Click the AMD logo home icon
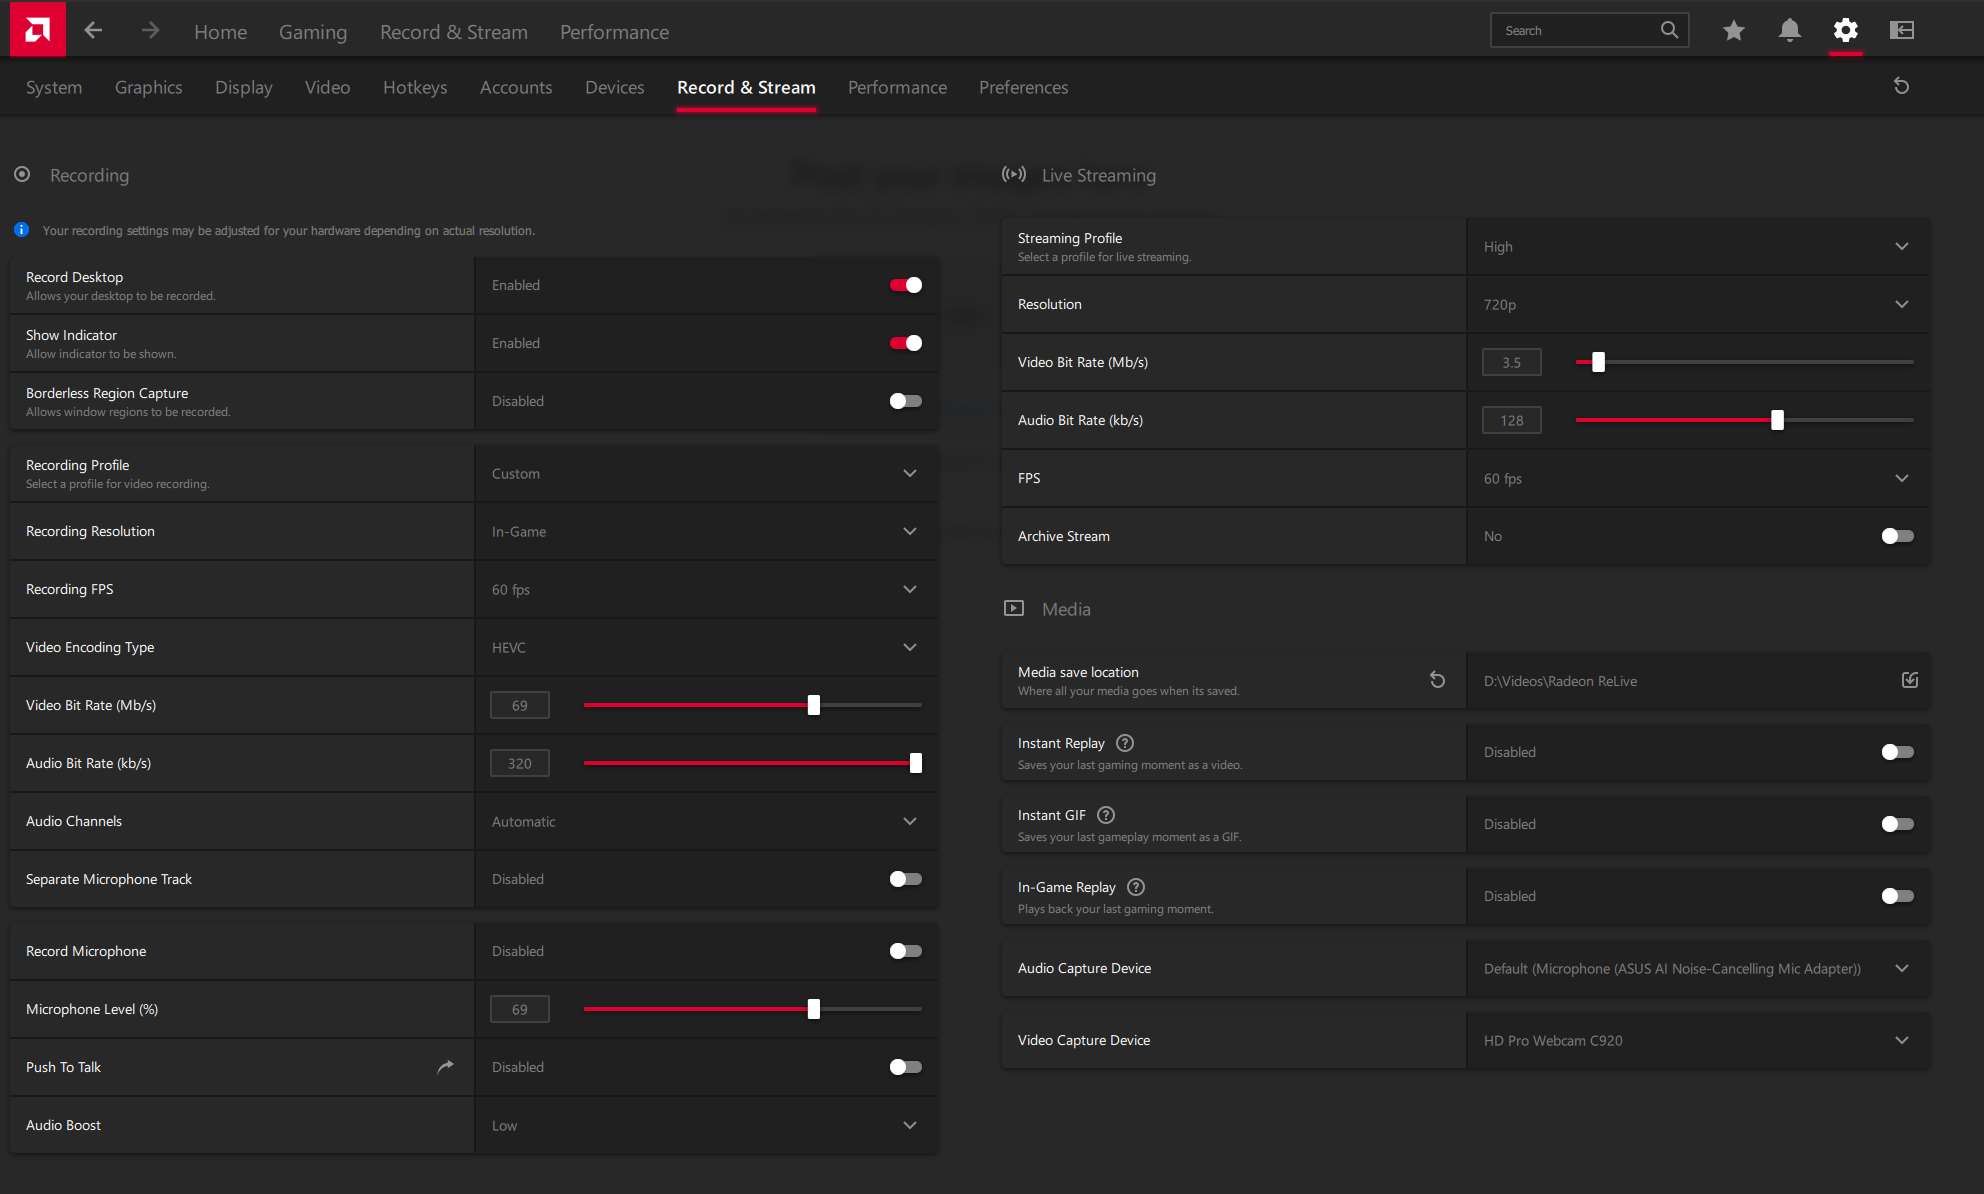This screenshot has height=1194, width=1984. [37, 30]
